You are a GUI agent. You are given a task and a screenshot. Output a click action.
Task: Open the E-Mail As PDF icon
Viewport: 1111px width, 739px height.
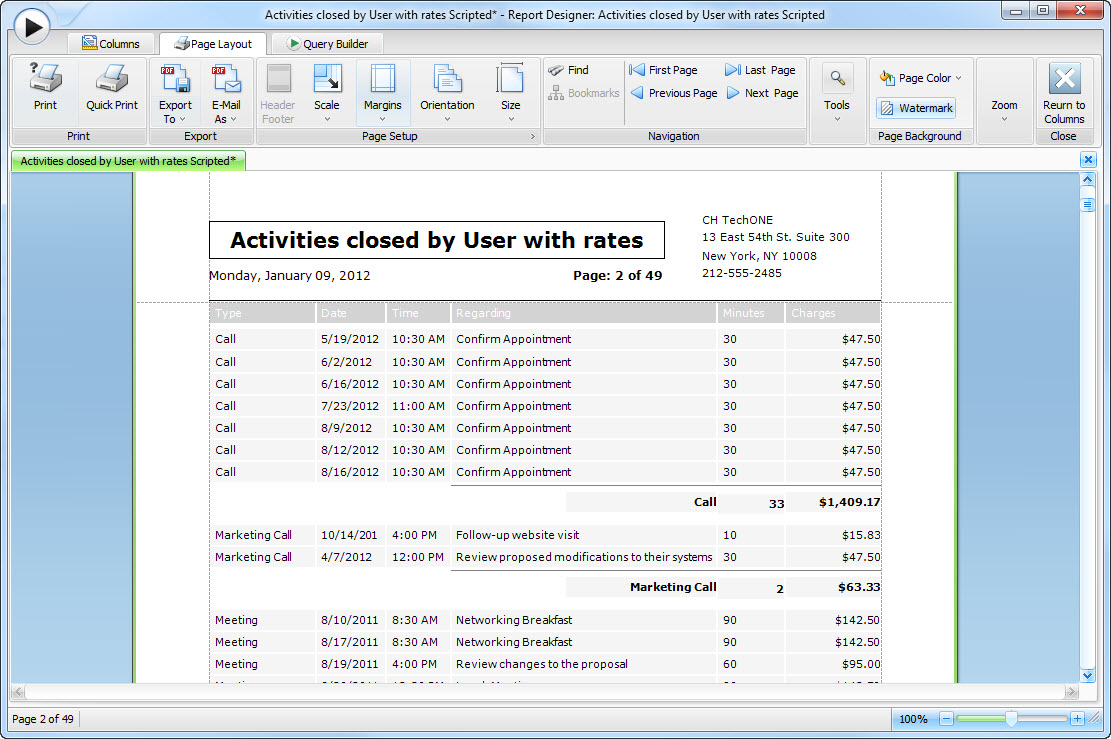pyautogui.click(x=226, y=79)
